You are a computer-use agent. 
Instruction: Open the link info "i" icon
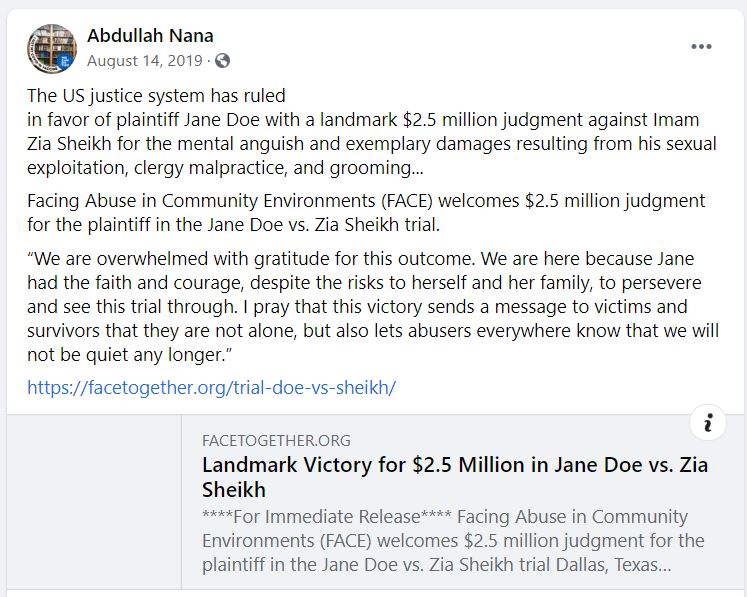[x=708, y=423]
